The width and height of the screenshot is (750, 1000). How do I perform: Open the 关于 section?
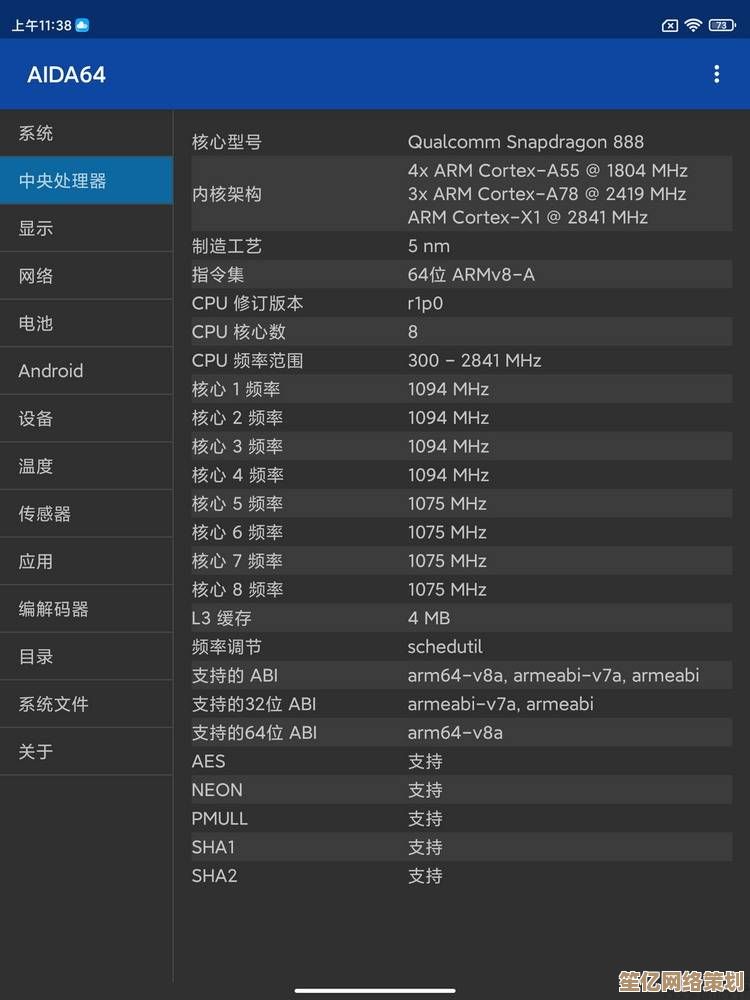point(86,751)
